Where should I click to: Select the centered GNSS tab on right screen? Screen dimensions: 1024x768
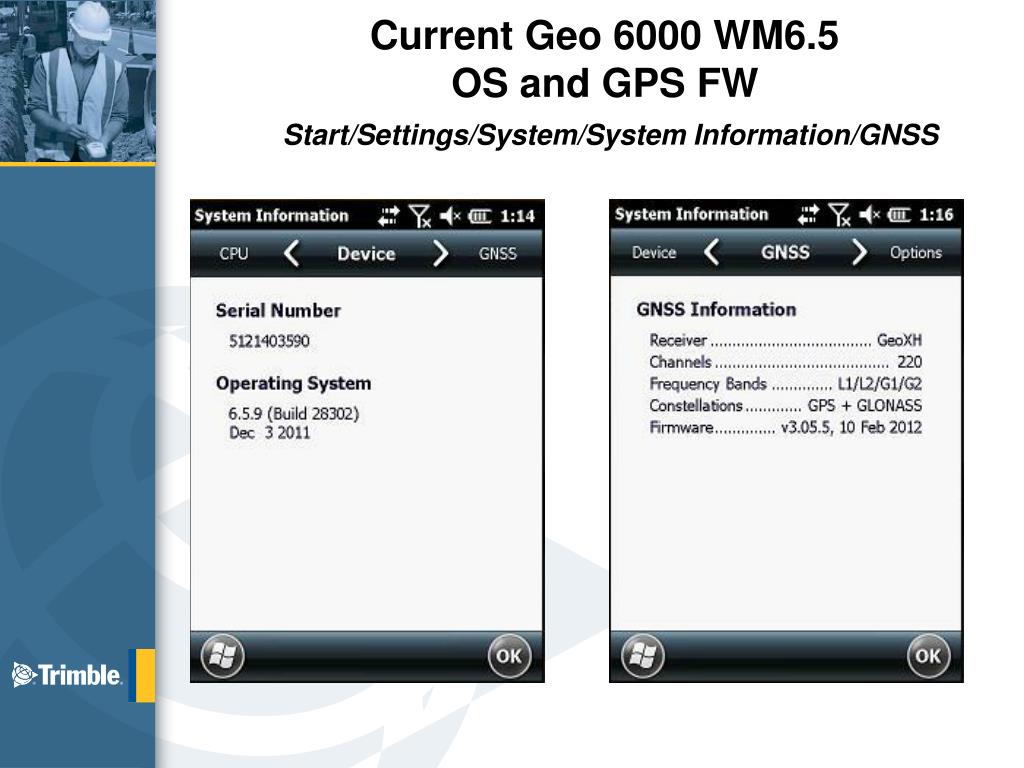coord(785,252)
